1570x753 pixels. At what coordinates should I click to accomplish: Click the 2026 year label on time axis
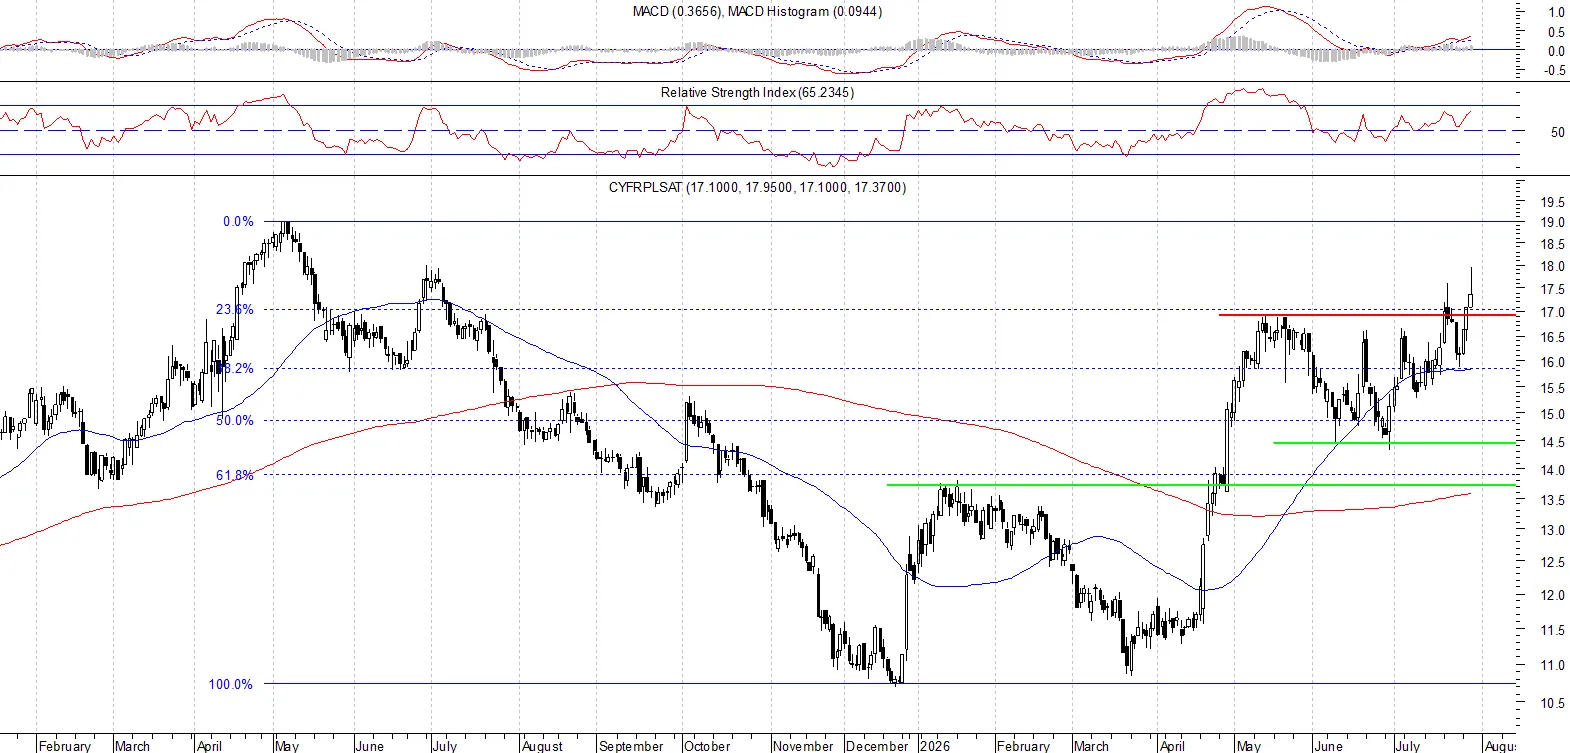click(935, 746)
